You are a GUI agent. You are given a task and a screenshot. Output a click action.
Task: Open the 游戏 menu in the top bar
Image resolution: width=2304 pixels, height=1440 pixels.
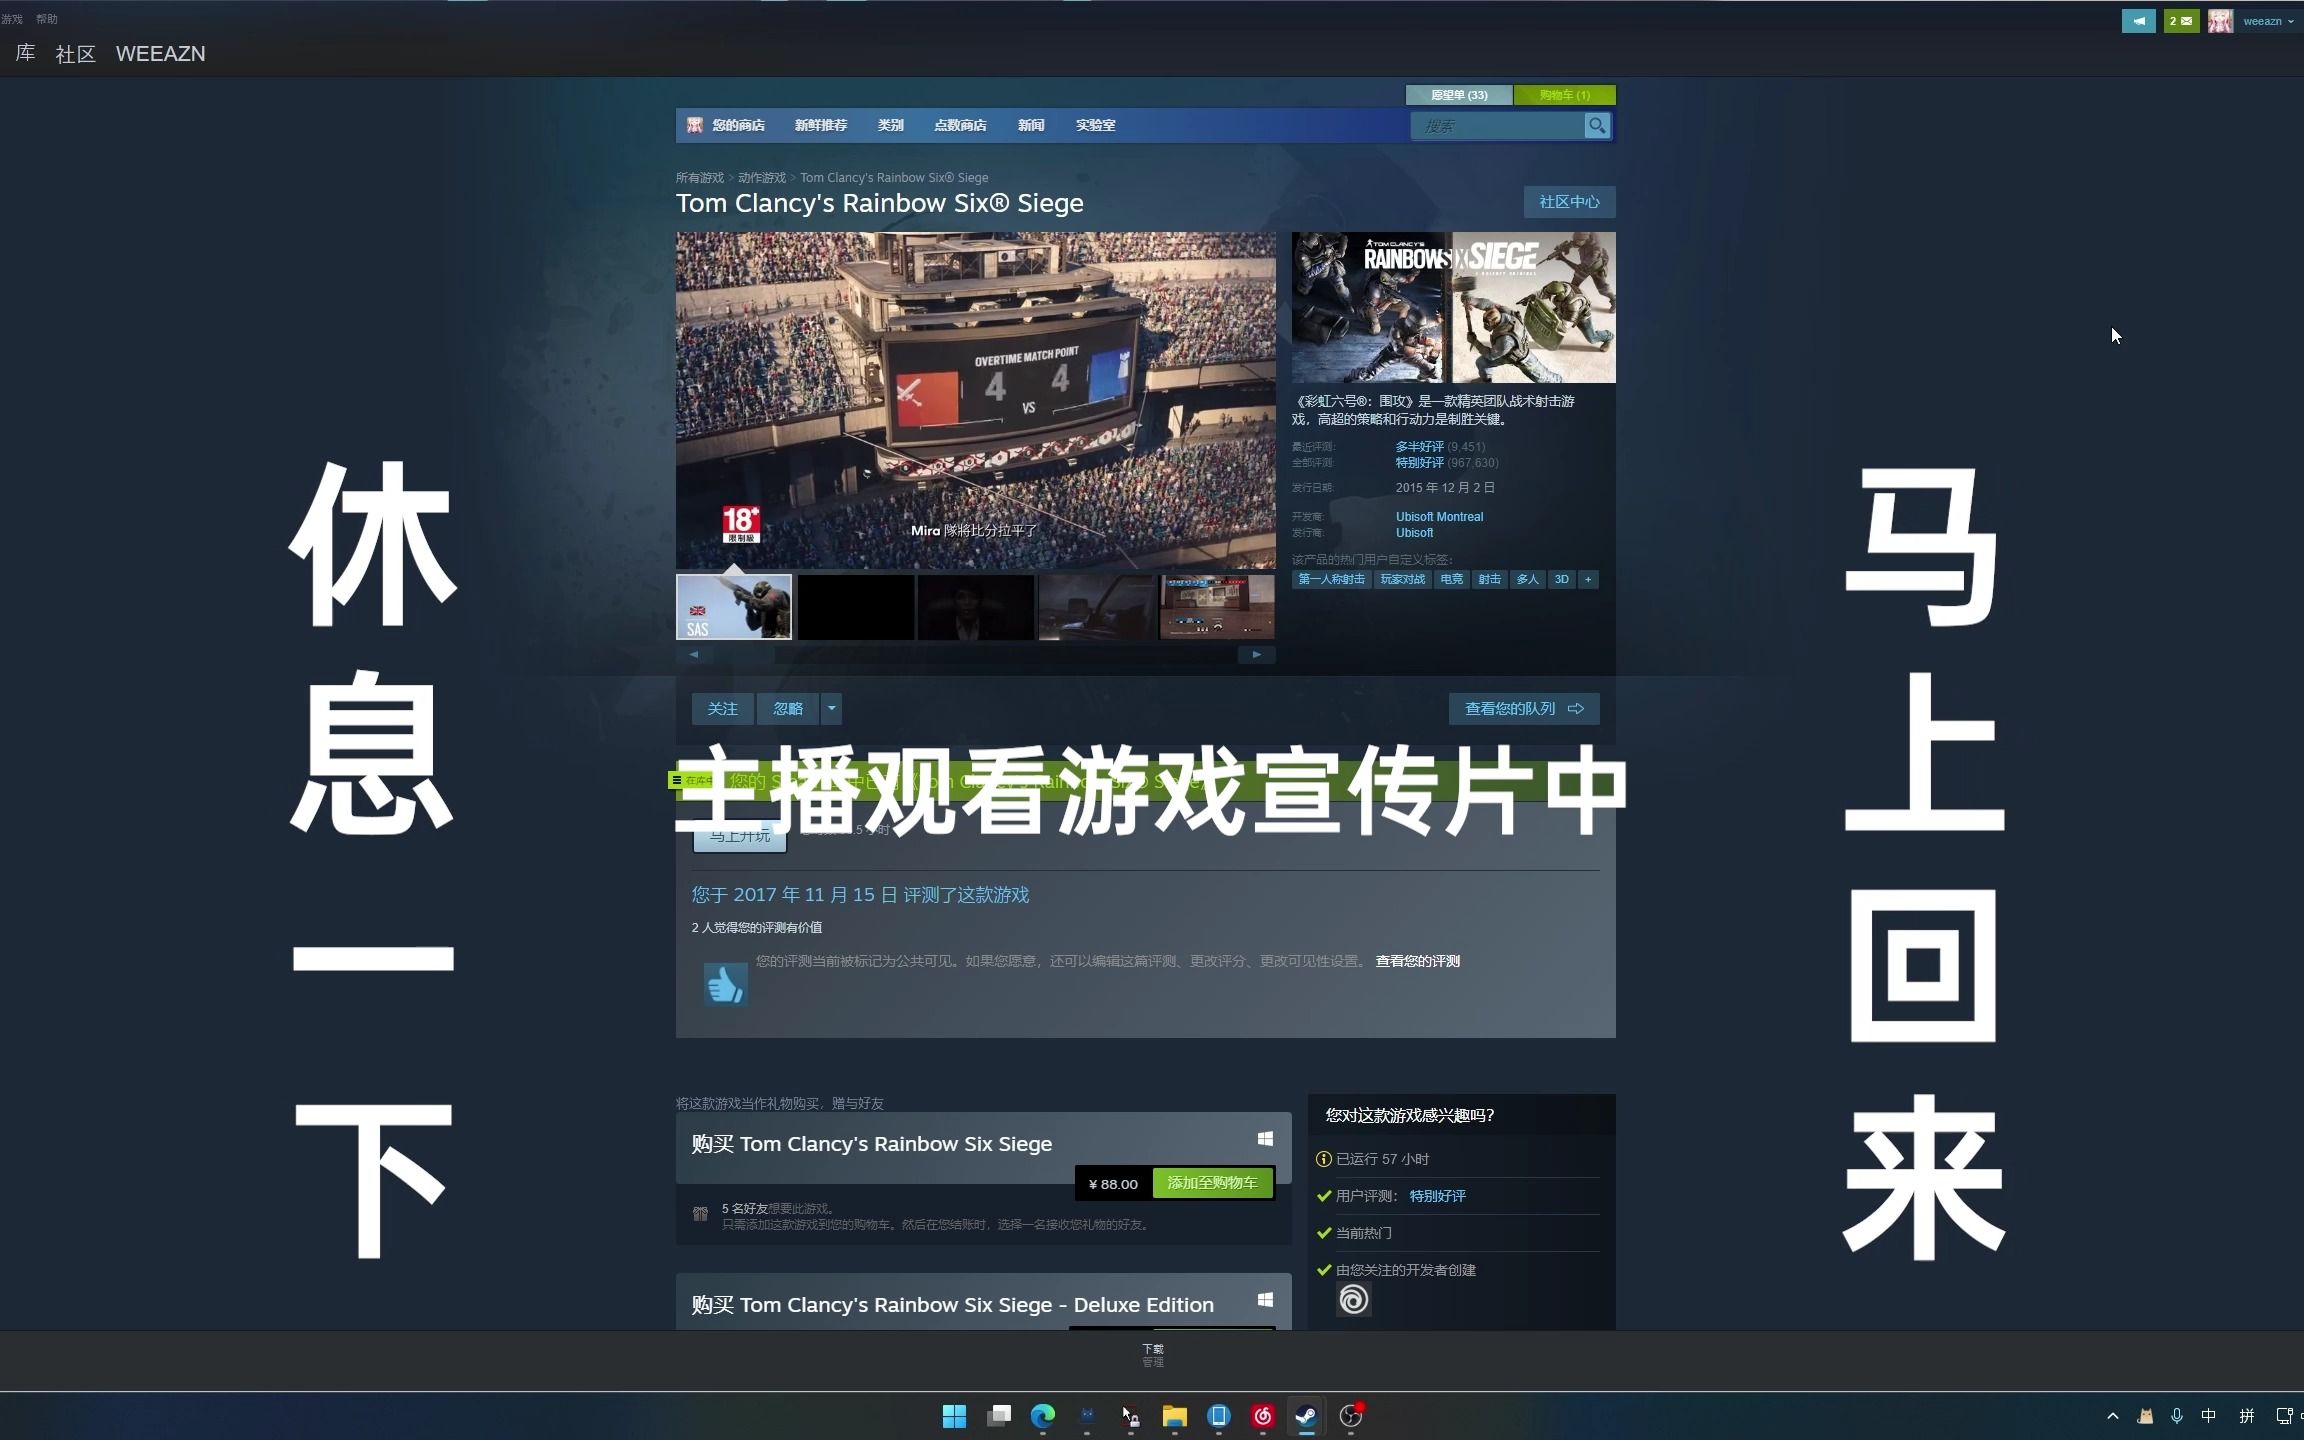(x=12, y=19)
